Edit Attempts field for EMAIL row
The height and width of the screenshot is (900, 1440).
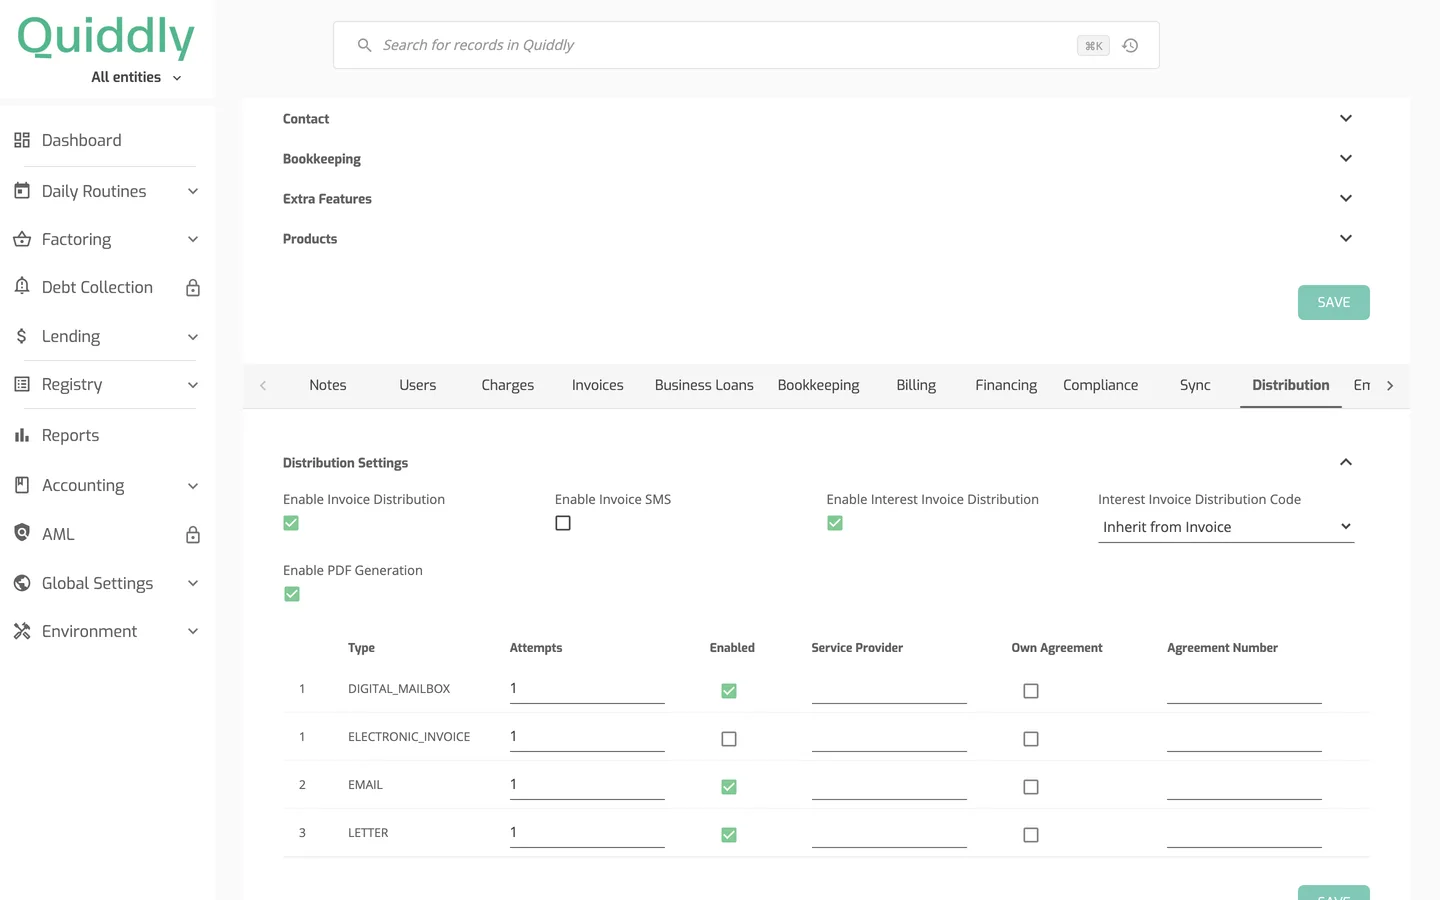click(x=587, y=785)
